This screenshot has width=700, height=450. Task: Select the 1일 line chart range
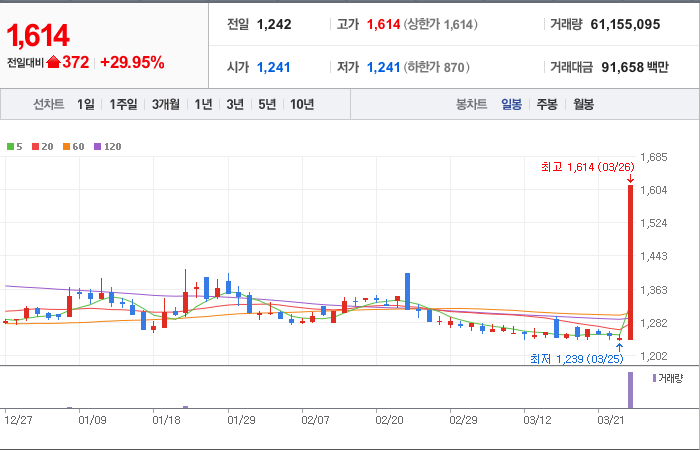86,104
